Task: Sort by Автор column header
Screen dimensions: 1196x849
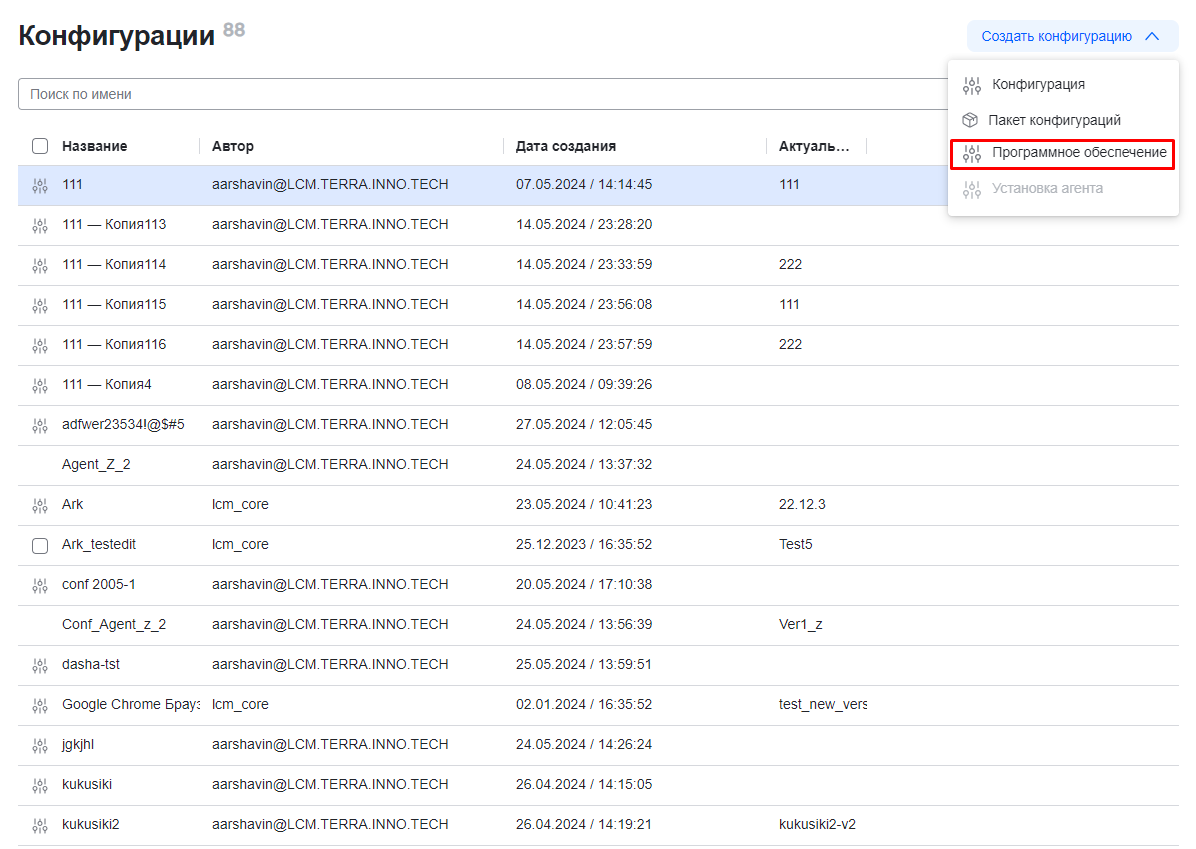Action: click(233, 146)
